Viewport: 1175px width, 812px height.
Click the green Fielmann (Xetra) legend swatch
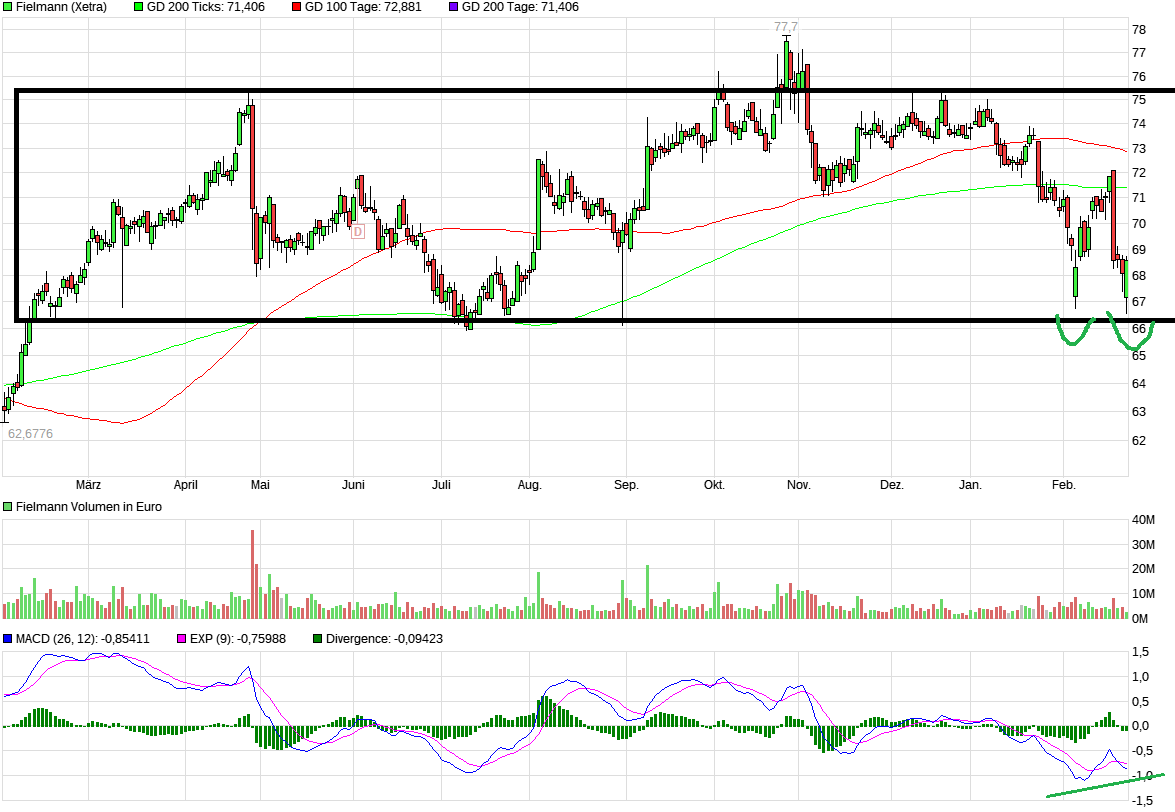[9, 7]
